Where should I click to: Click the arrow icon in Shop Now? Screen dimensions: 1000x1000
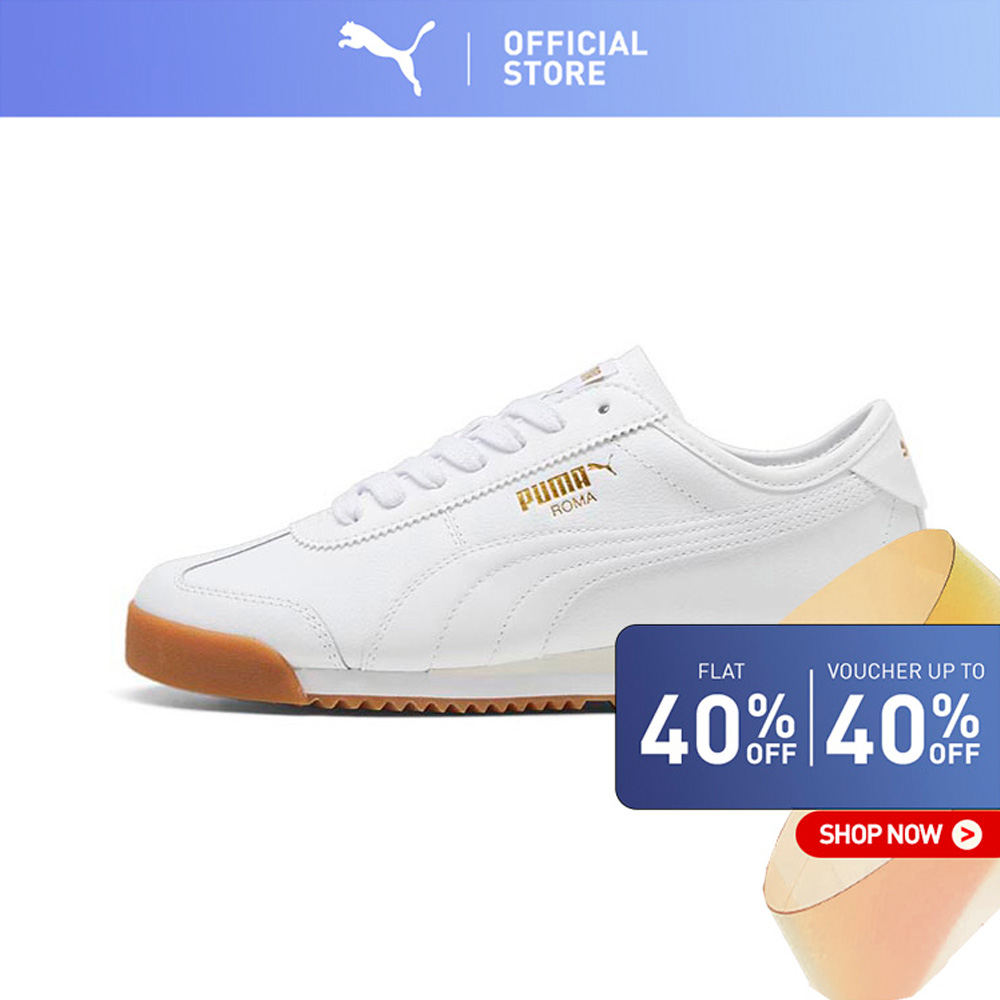tap(966, 834)
